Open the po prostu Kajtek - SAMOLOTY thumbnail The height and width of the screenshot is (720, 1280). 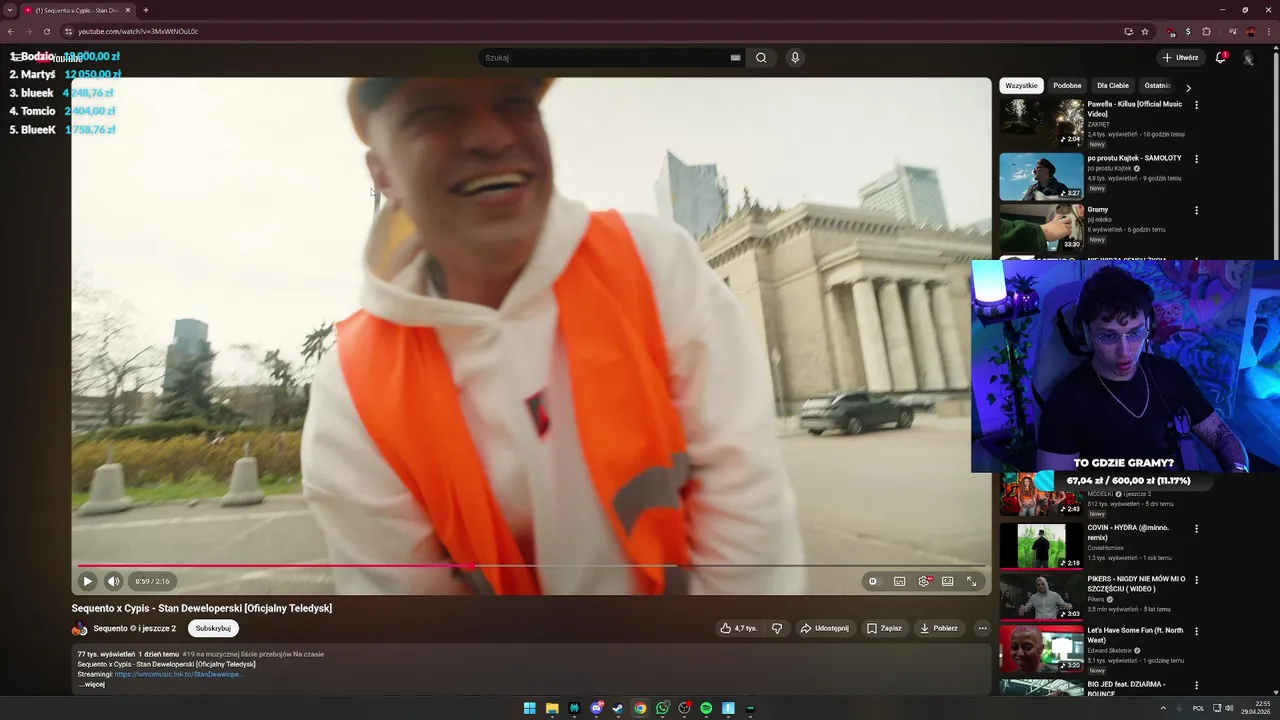pos(1041,176)
